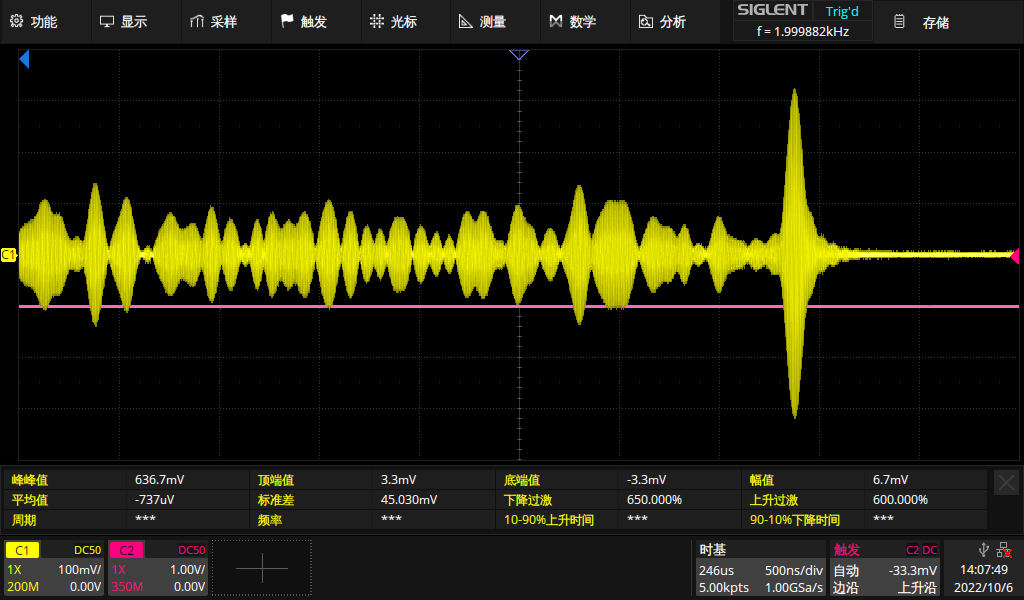
Task: Click the 分析 analysis button
Action: coord(662,21)
